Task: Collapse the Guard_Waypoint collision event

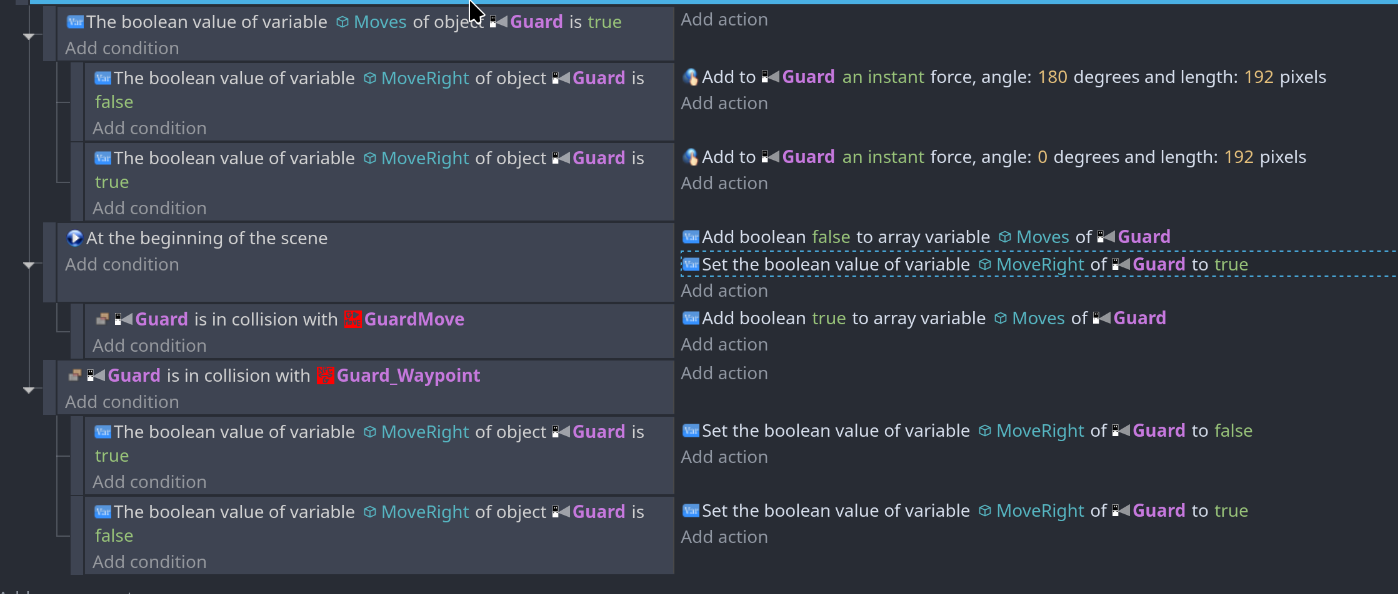Action: (29, 390)
